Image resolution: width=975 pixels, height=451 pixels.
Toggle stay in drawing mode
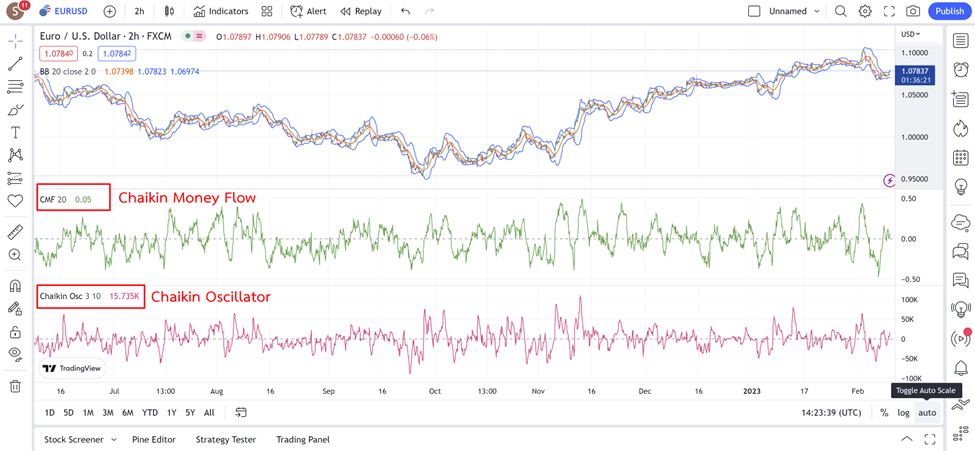[x=15, y=308]
